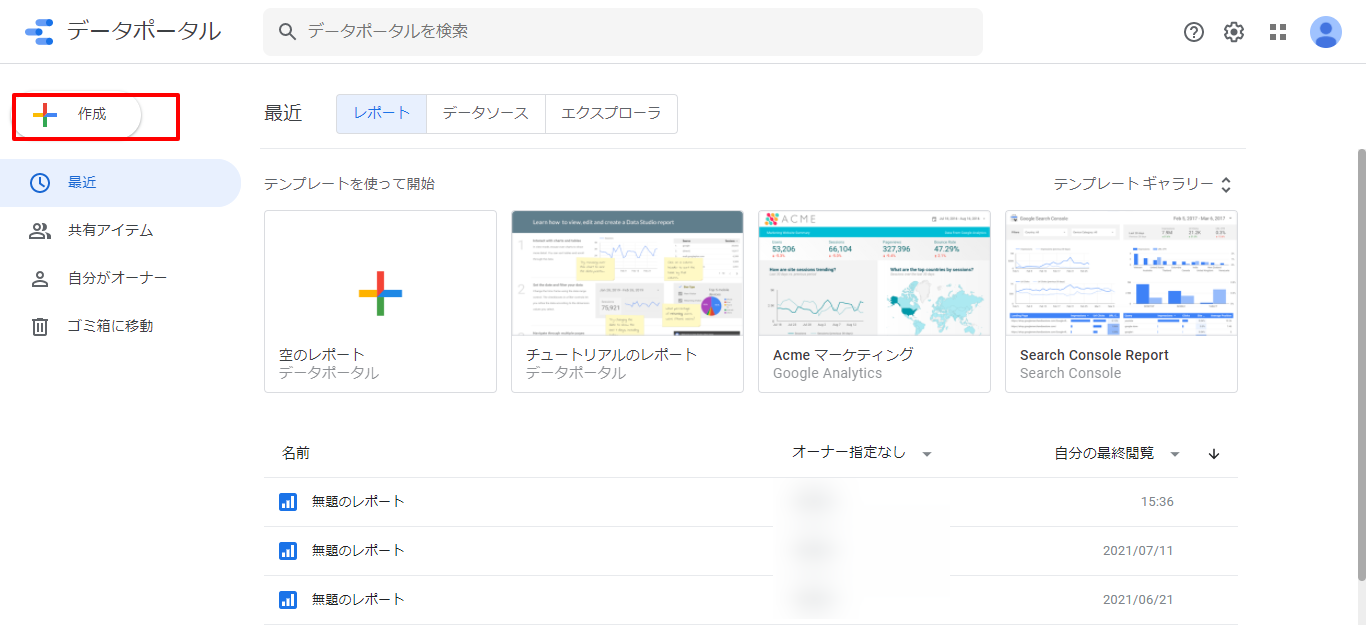Viewport: 1366px width, 625px height.
Task: Click the report icon of the 2021/07/11 report
Action: 288,551
